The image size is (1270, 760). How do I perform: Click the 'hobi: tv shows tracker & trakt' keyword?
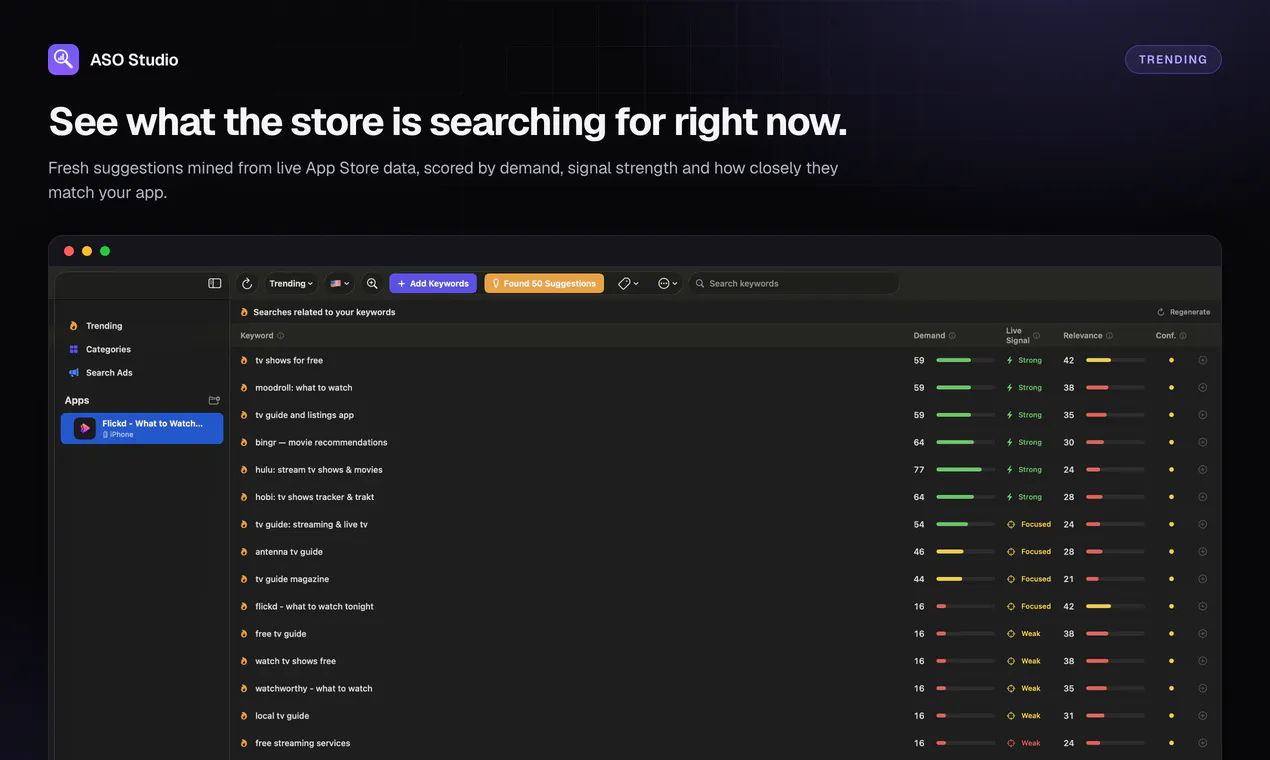tap(315, 497)
